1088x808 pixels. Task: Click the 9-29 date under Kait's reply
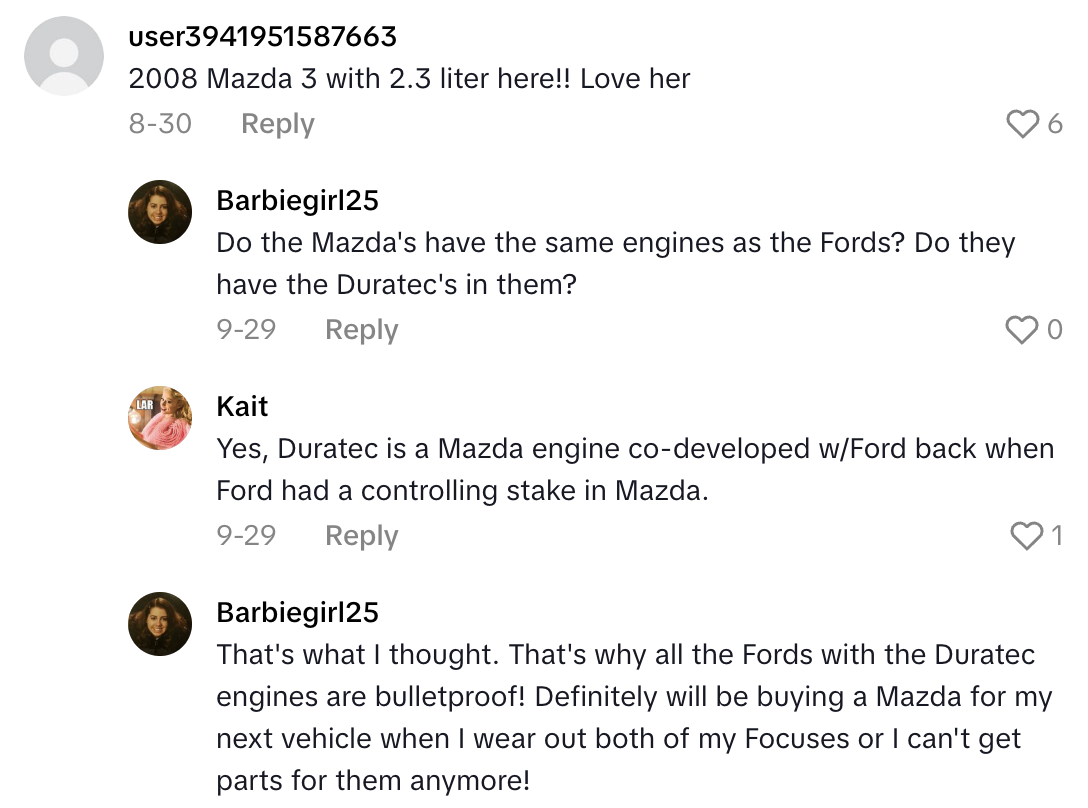click(x=246, y=536)
